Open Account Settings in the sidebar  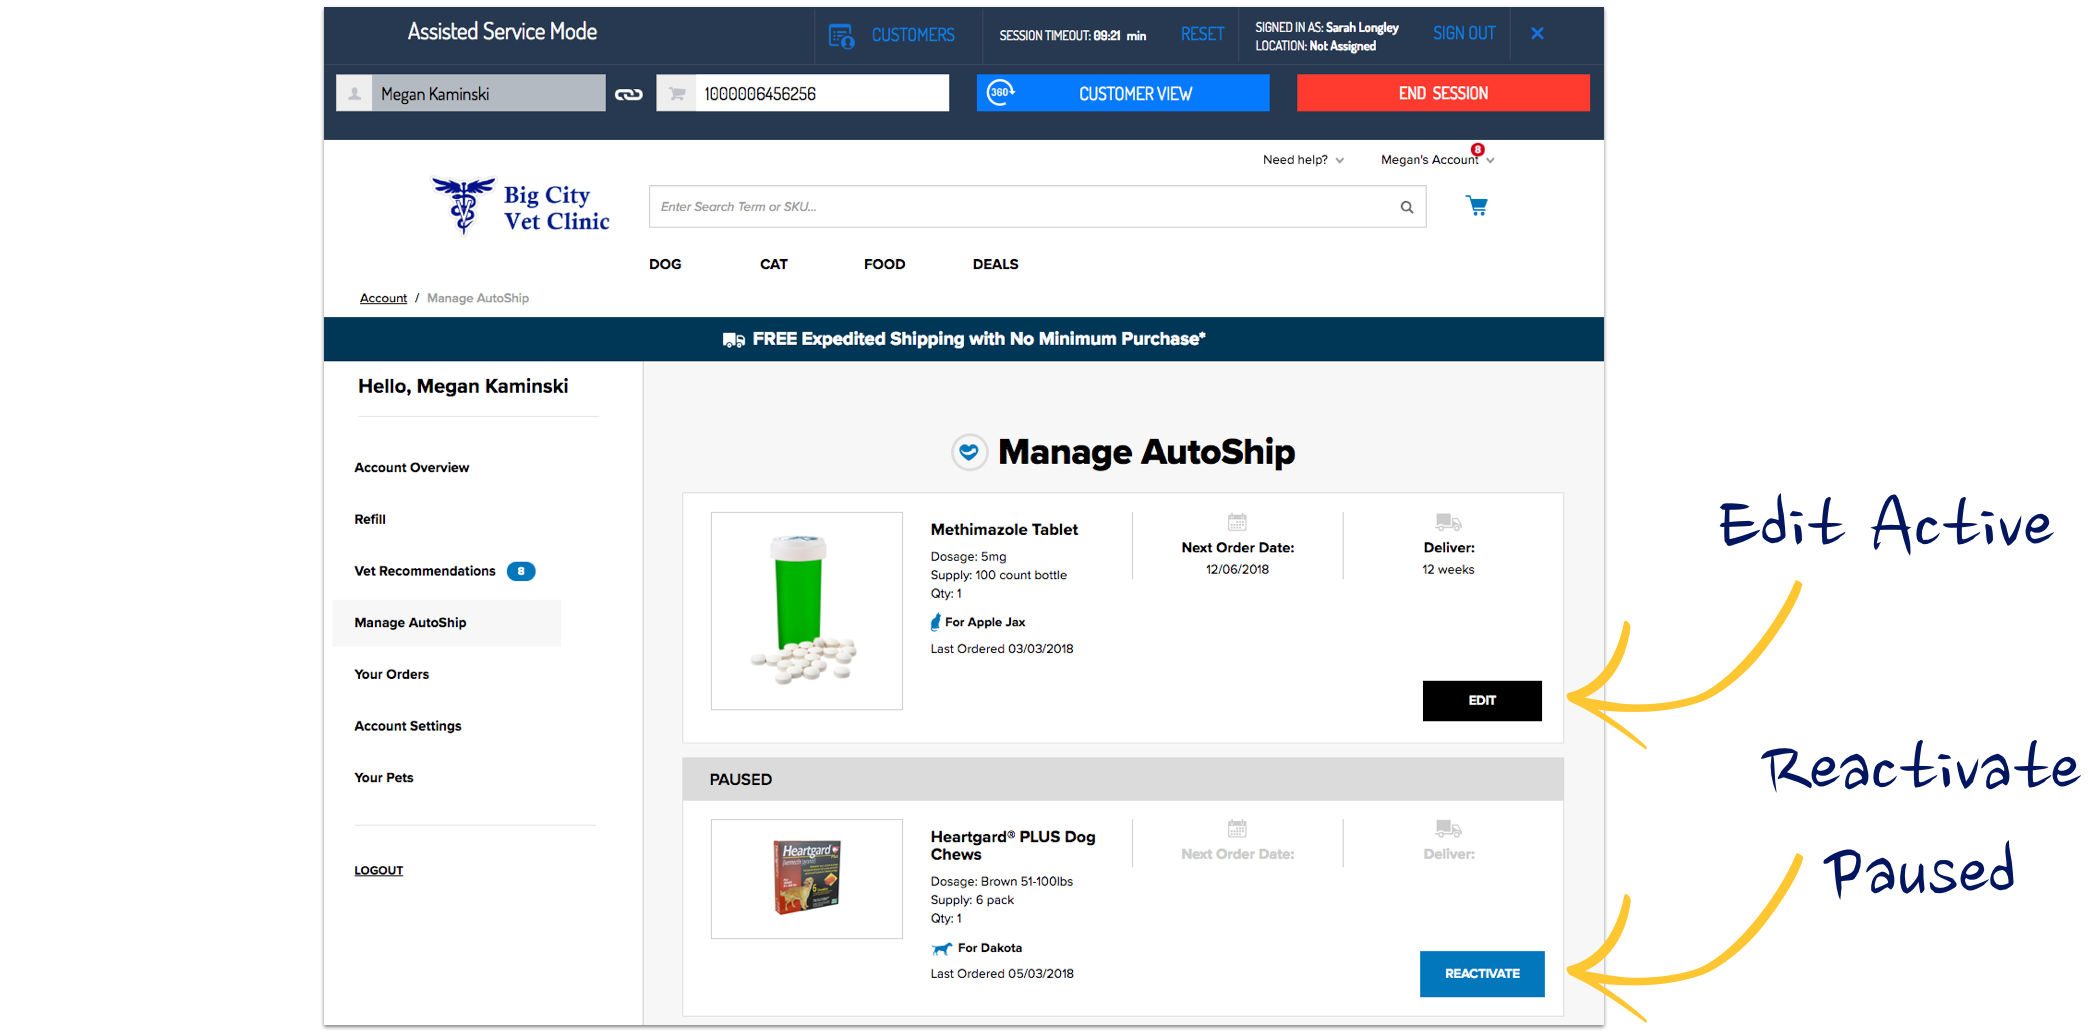[x=408, y=726]
